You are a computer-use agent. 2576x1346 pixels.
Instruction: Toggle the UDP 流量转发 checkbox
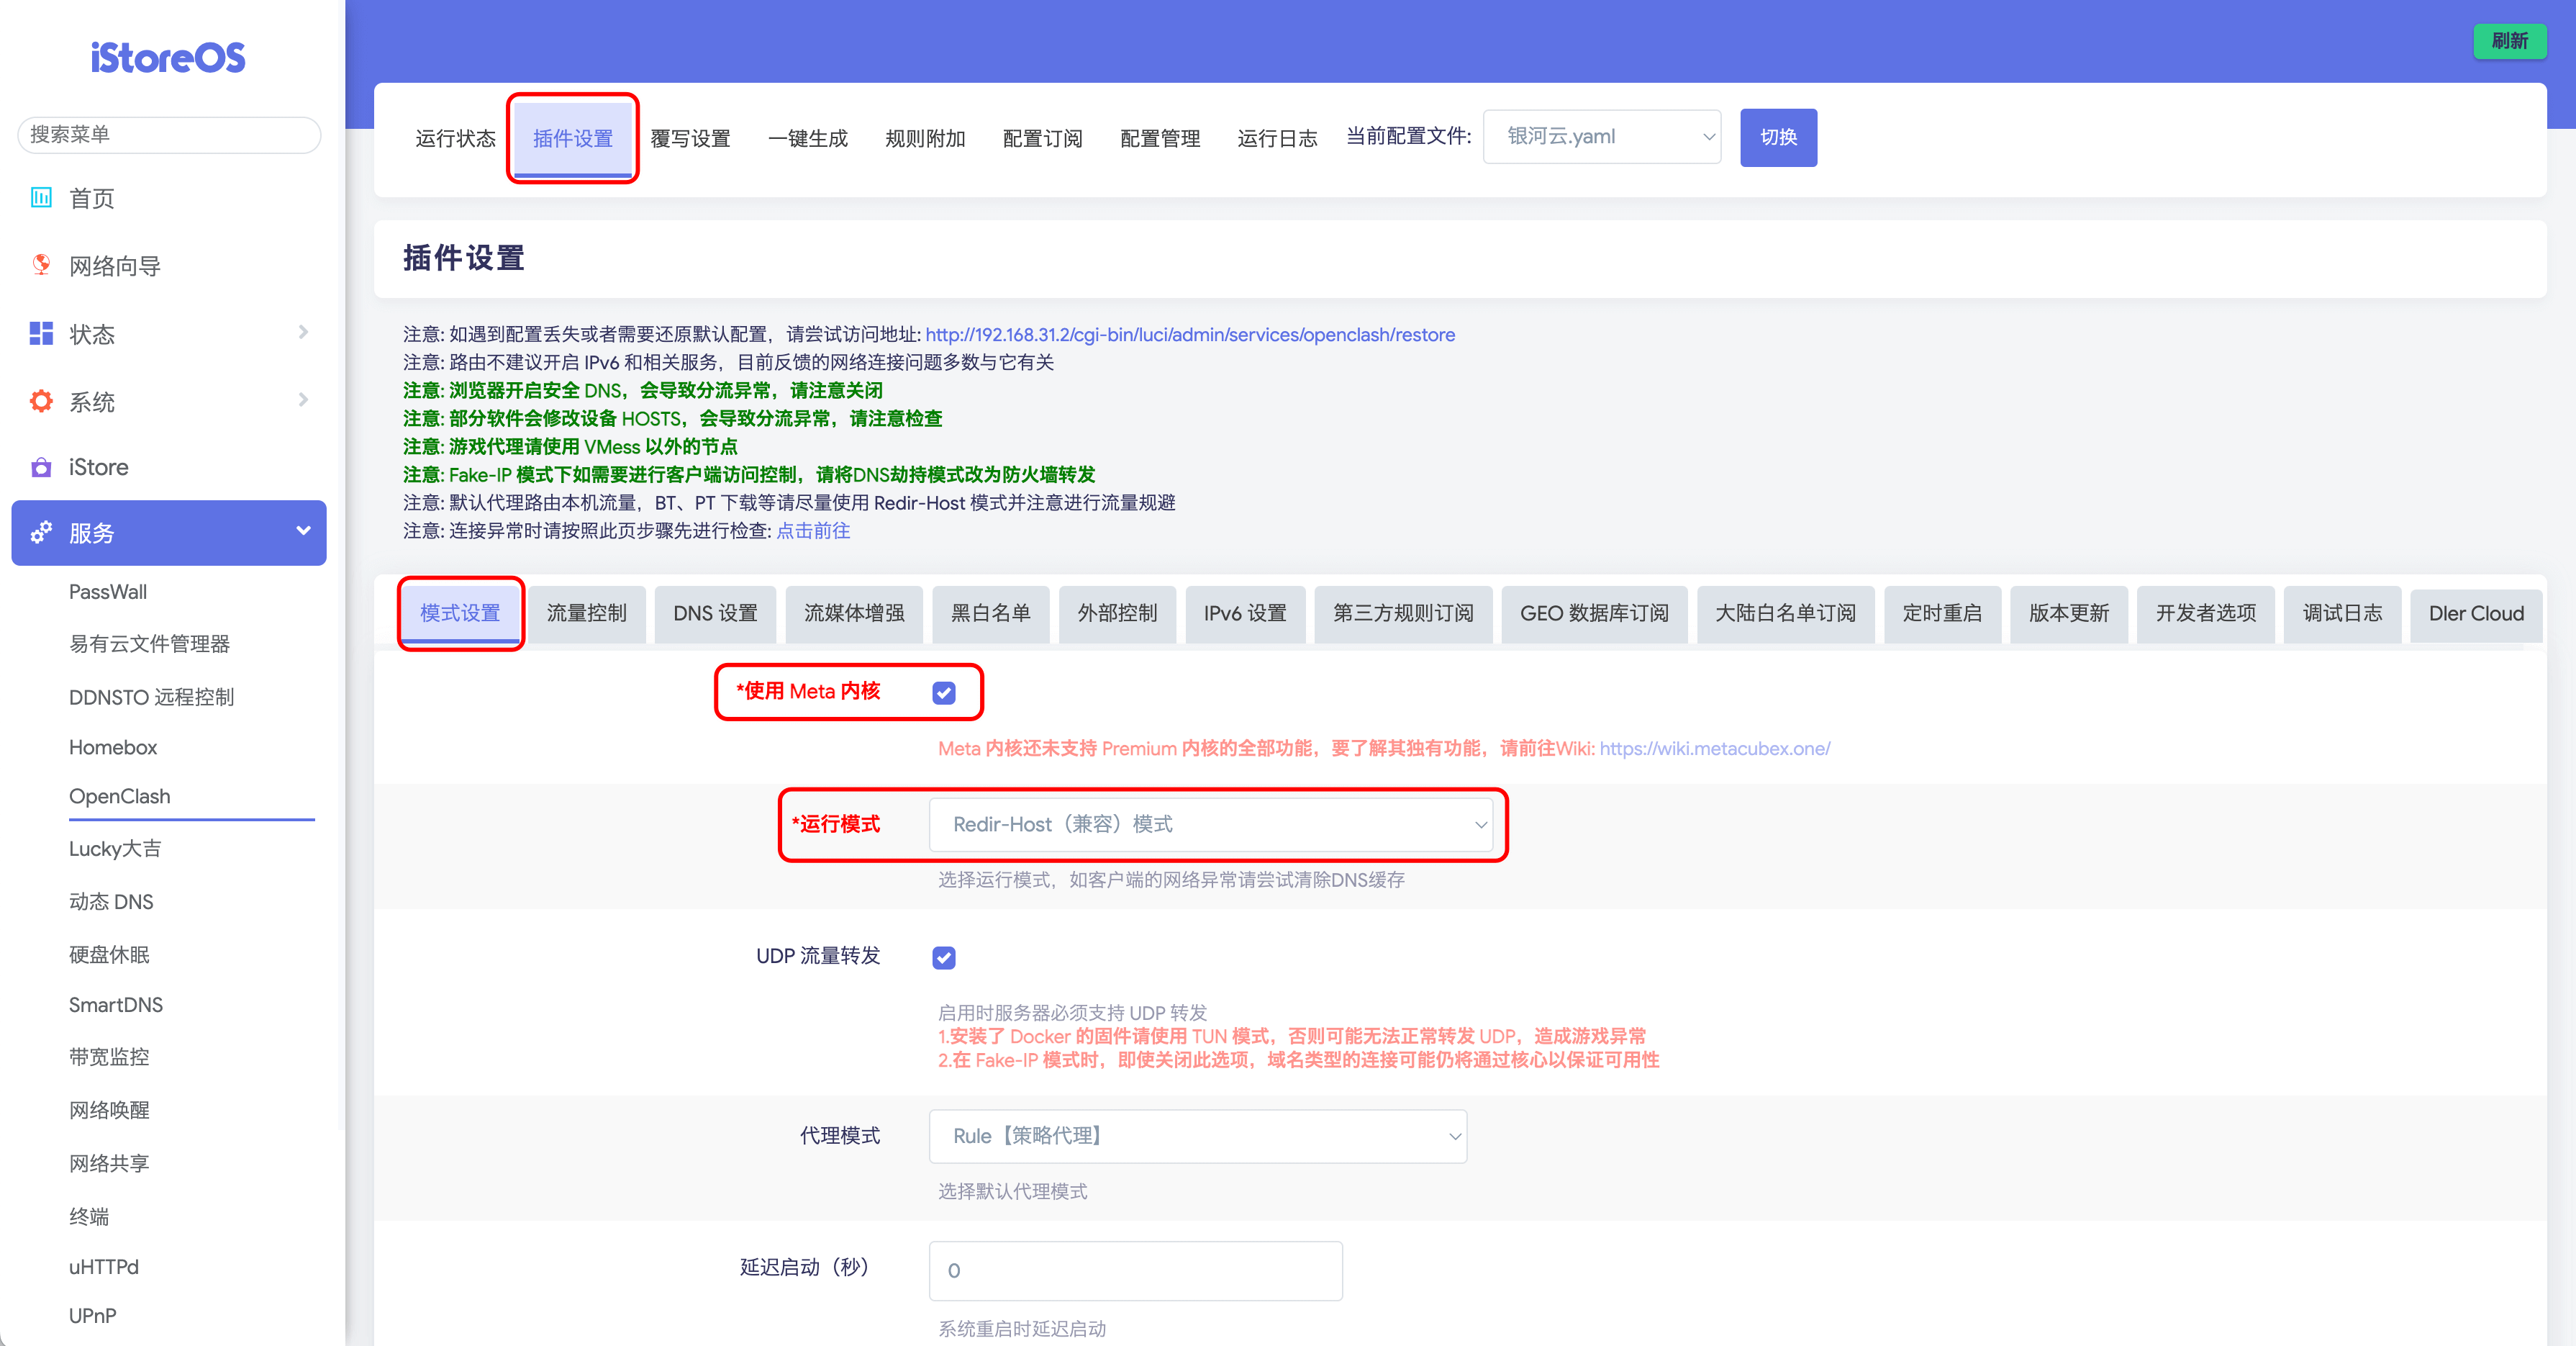943,957
